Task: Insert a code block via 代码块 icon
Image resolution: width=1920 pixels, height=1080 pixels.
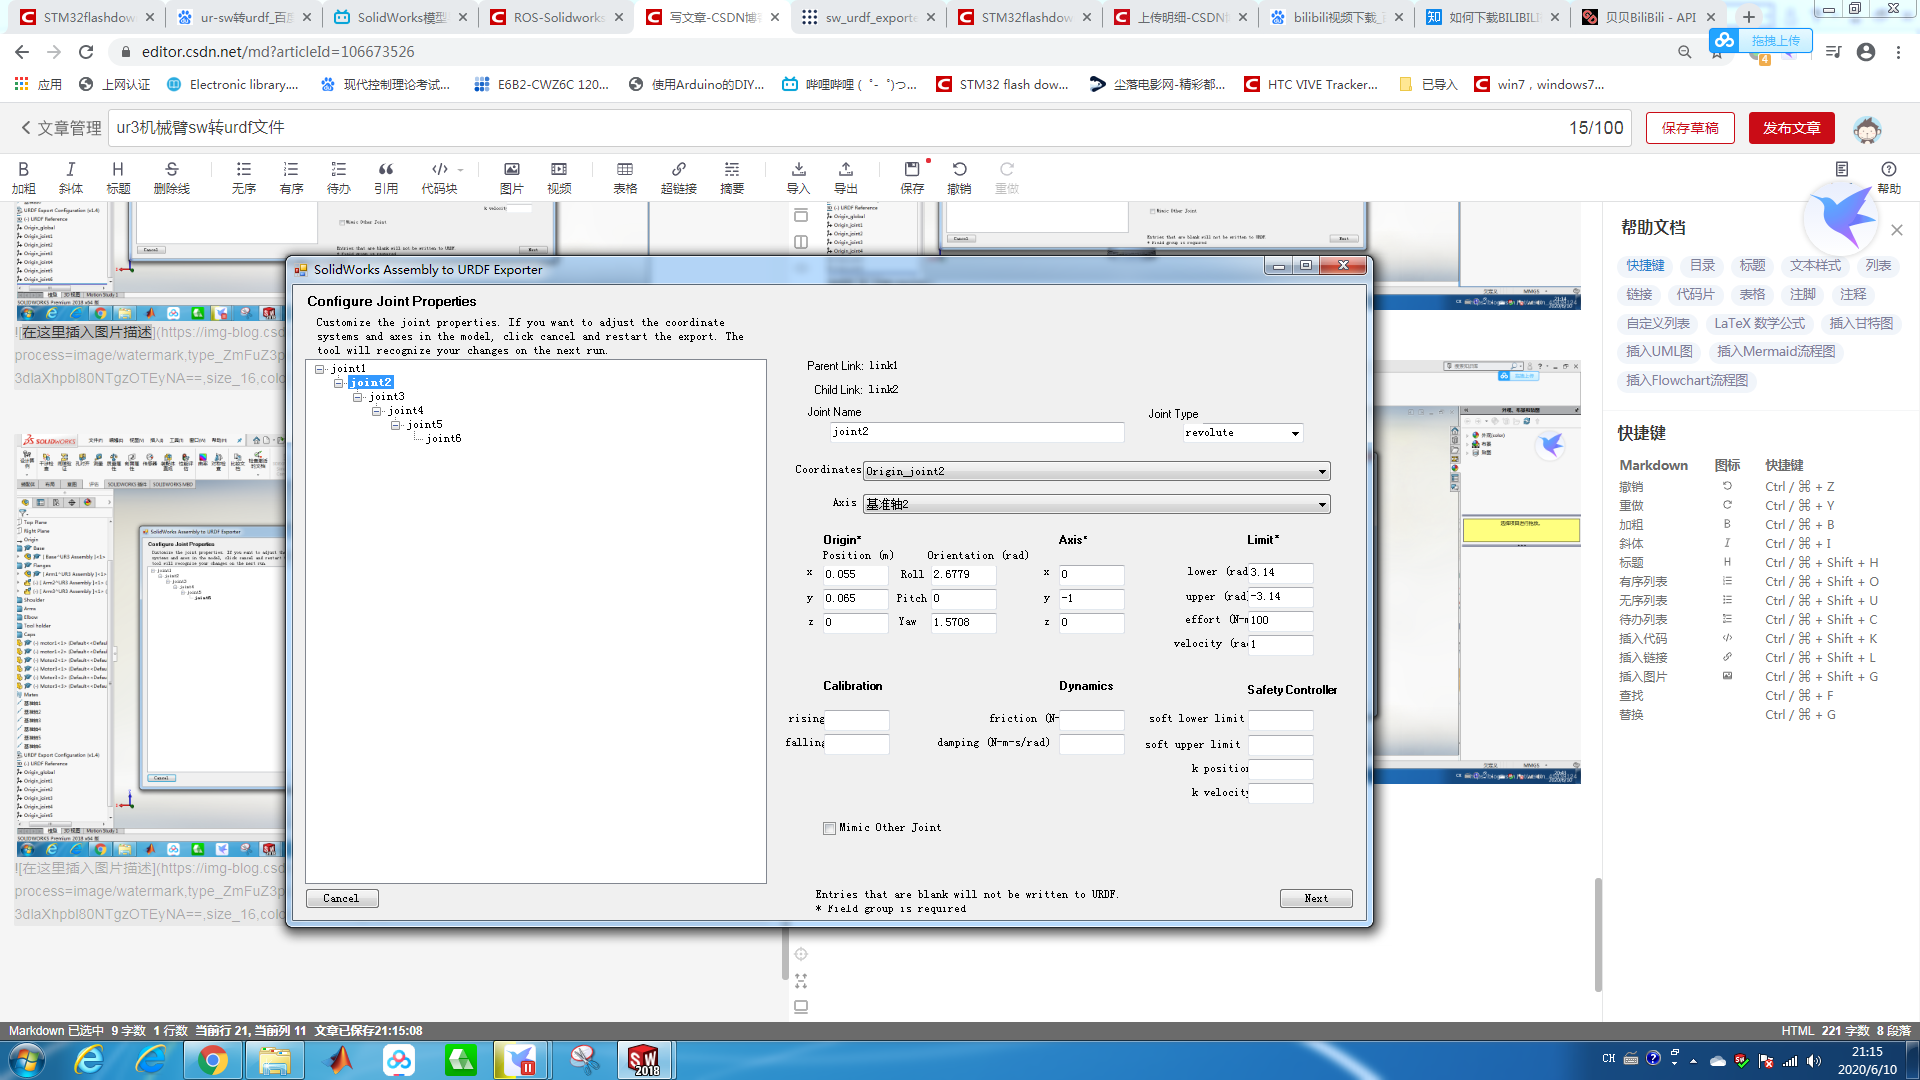Action: pyautogui.click(x=439, y=176)
